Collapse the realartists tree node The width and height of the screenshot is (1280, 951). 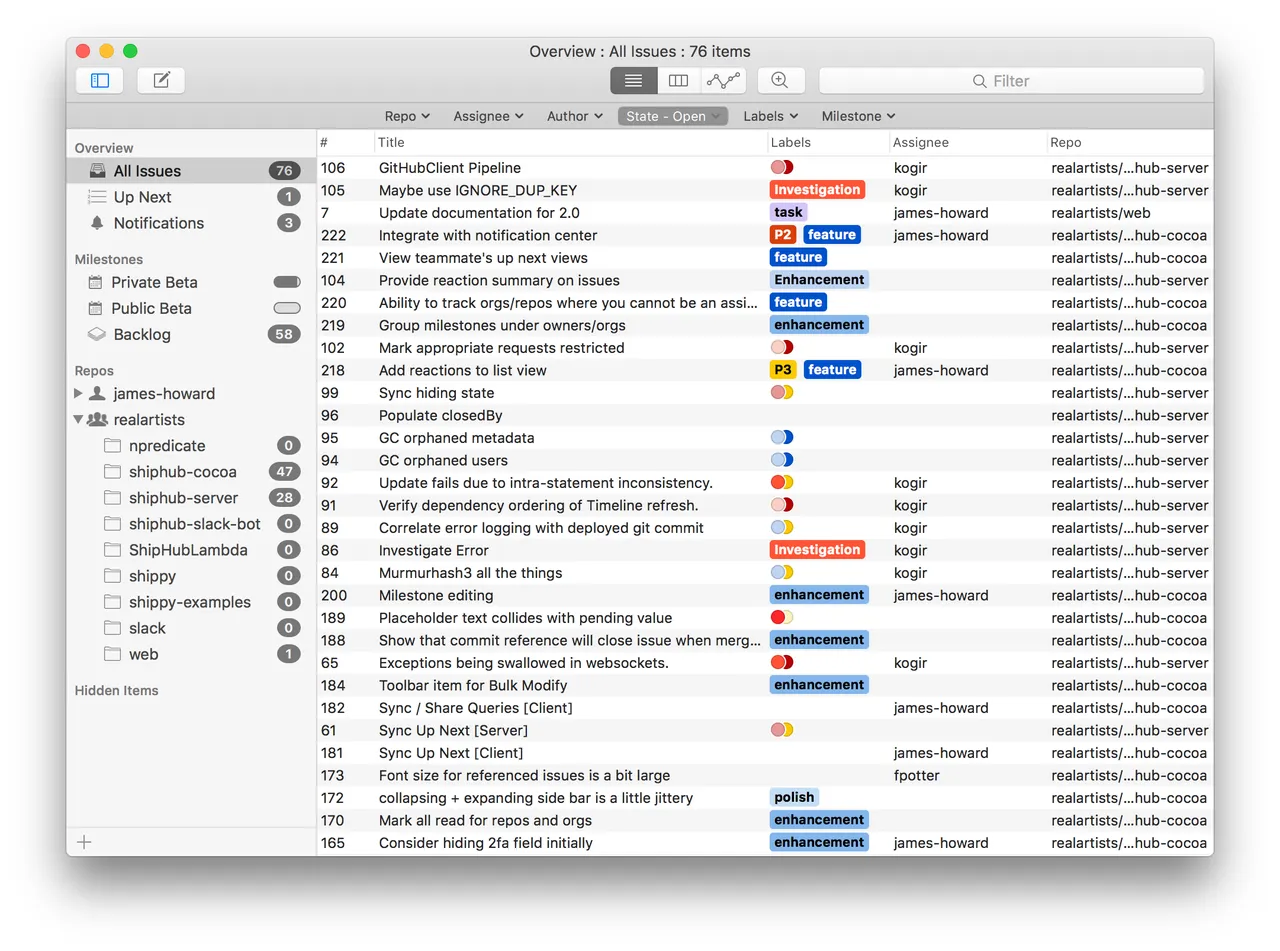click(79, 419)
